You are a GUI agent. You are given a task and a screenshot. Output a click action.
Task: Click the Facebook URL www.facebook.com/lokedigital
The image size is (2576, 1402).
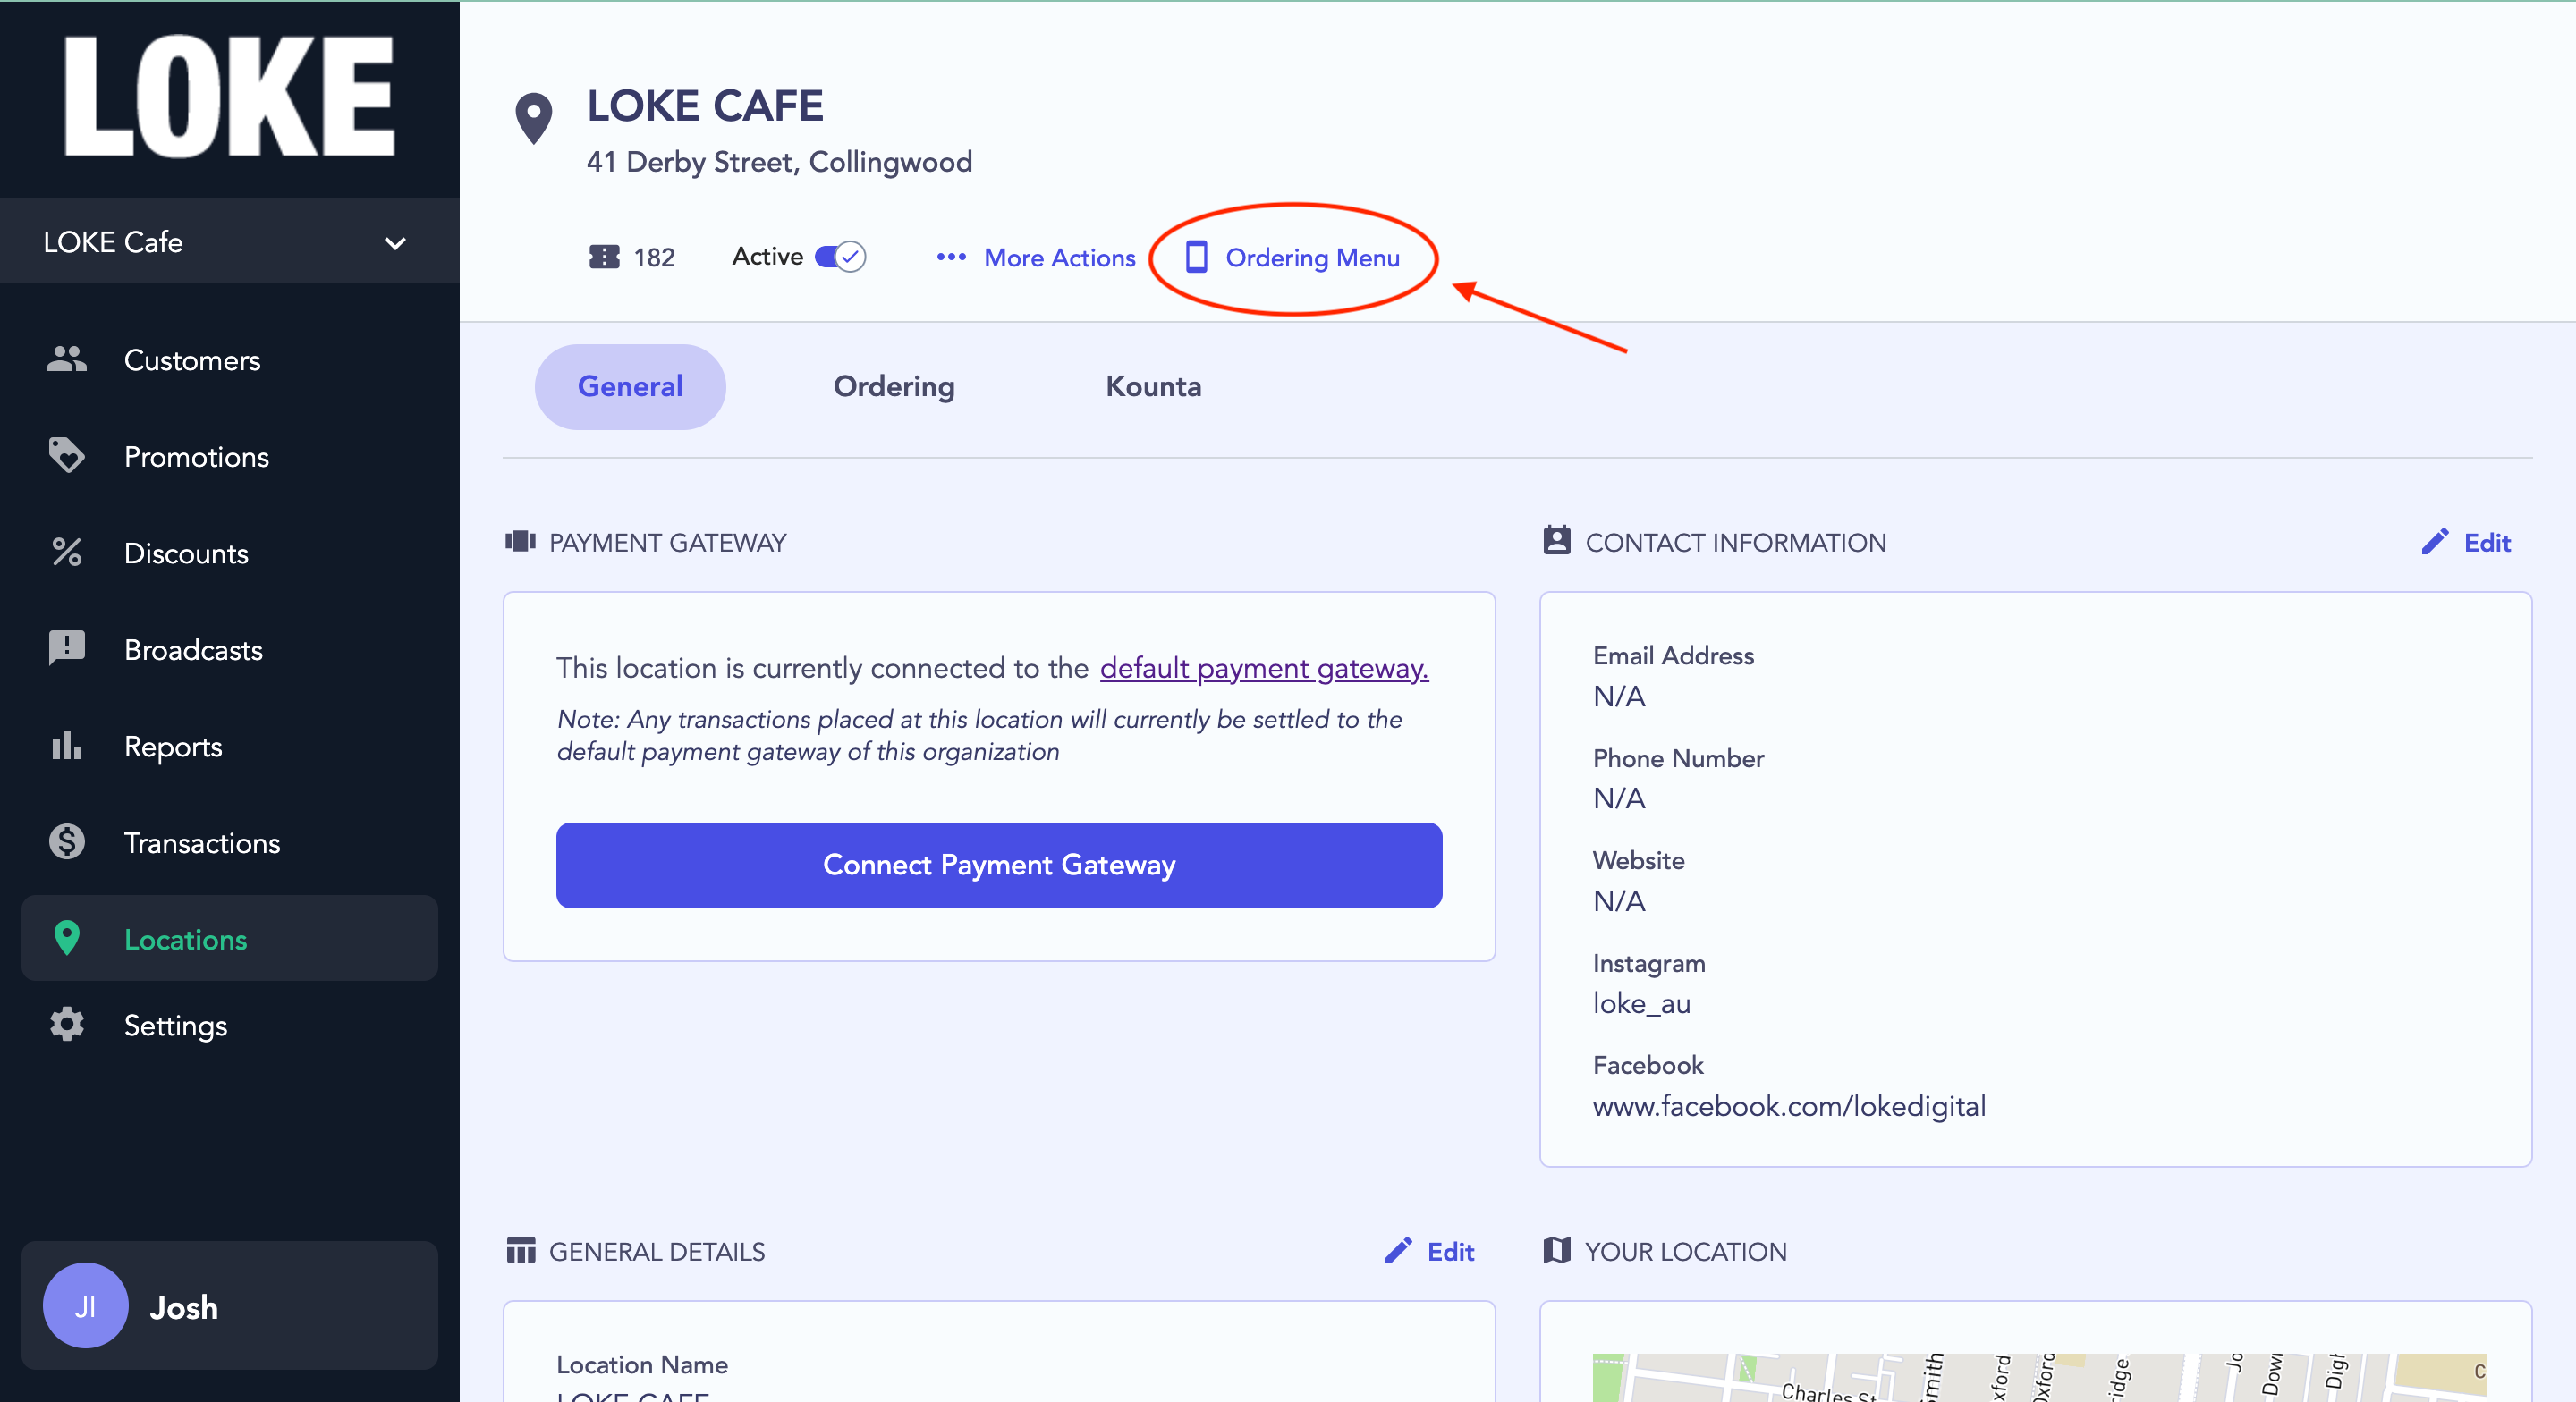click(1789, 1105)
